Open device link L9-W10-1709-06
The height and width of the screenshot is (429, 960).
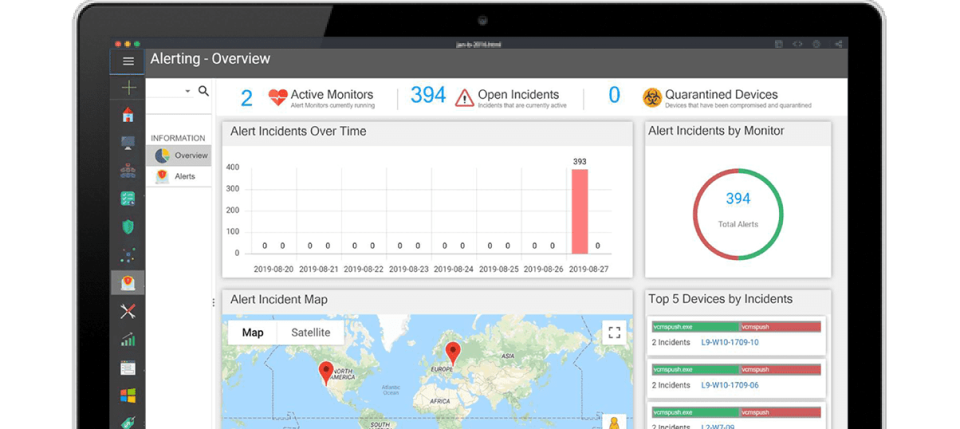tap(730, 385)
